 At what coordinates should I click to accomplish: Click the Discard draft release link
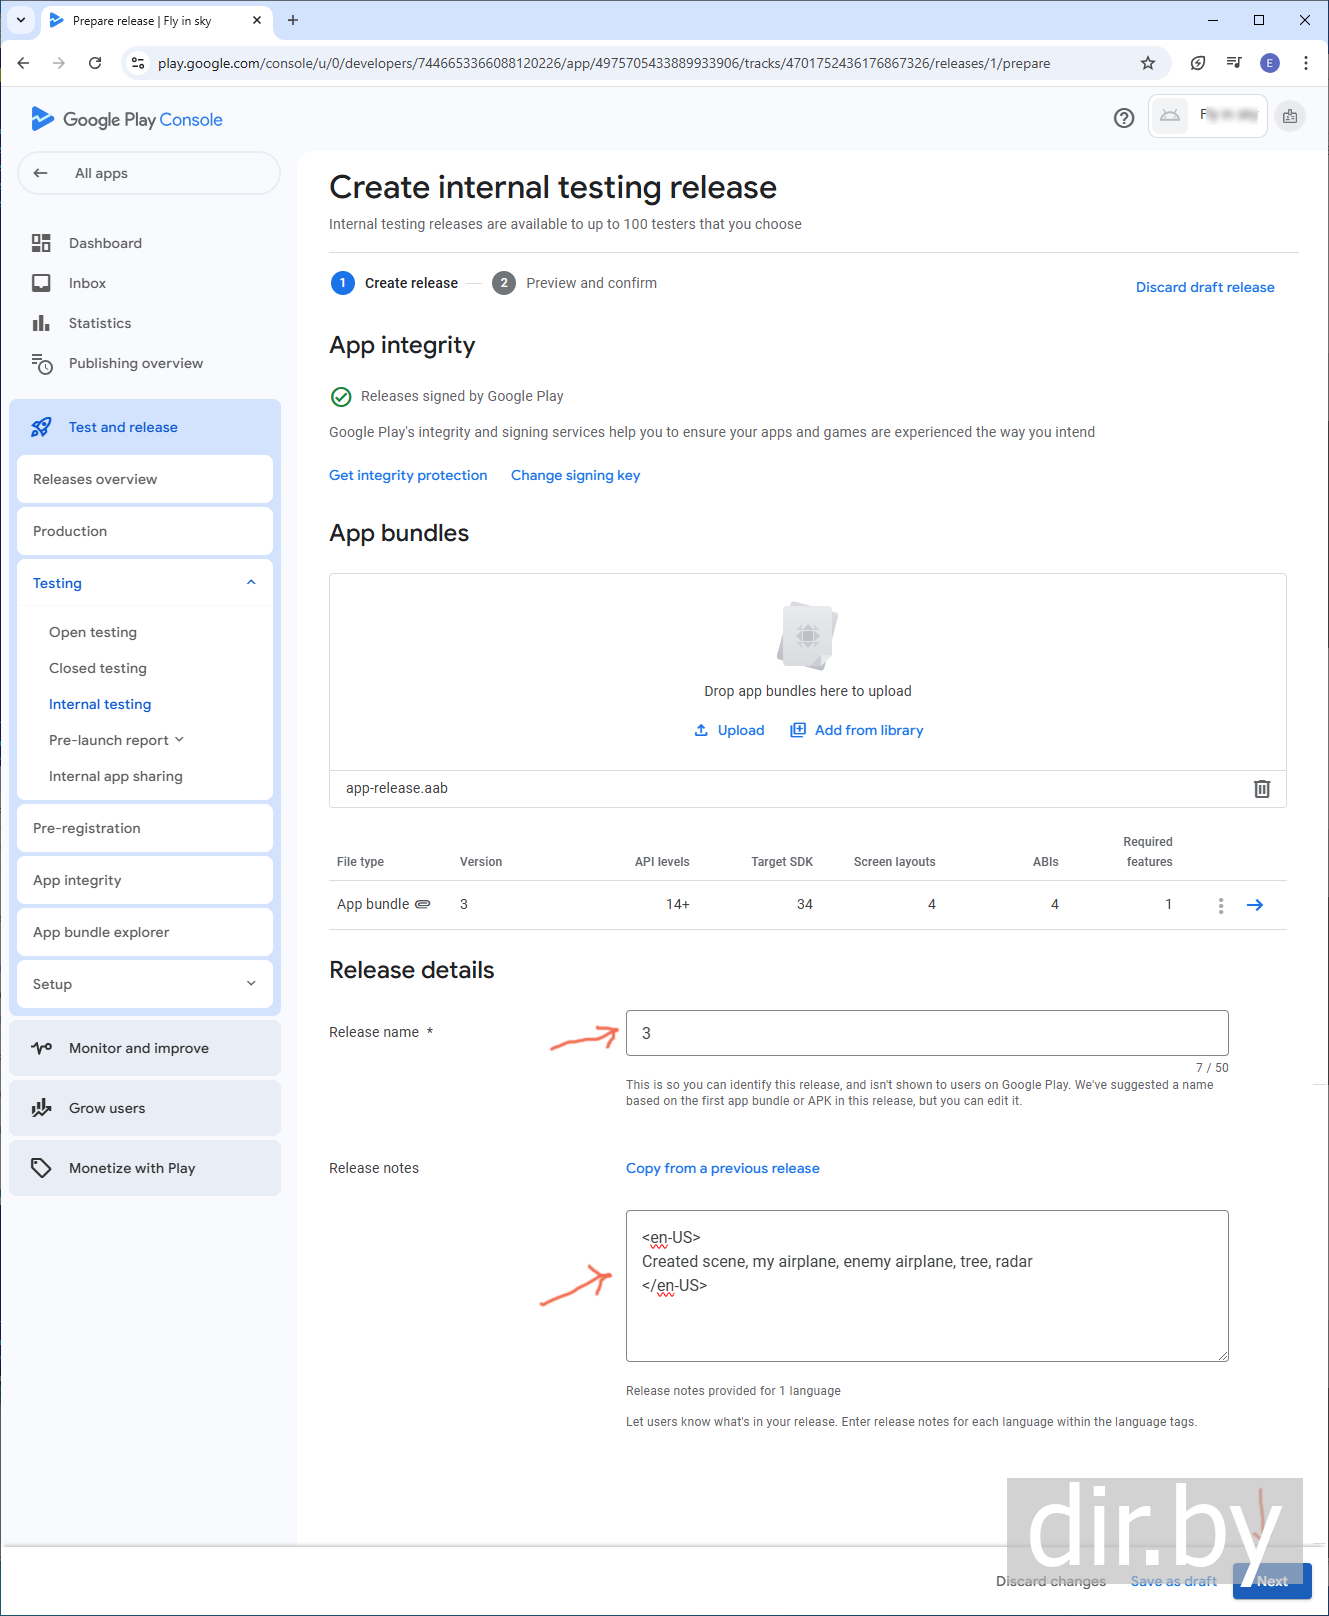pyautogui.click(x=1205, y=287)
